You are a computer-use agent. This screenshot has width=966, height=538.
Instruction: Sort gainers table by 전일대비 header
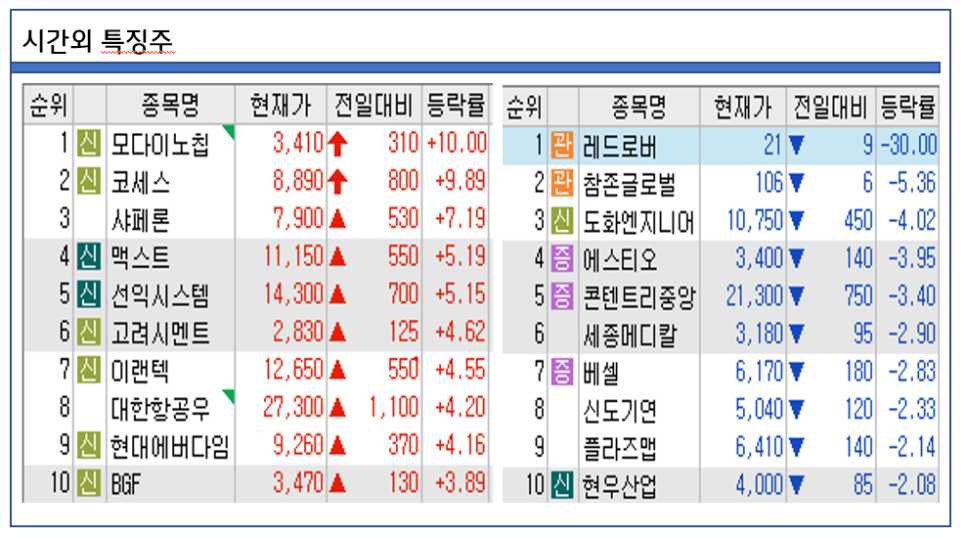tap(374, 105)
